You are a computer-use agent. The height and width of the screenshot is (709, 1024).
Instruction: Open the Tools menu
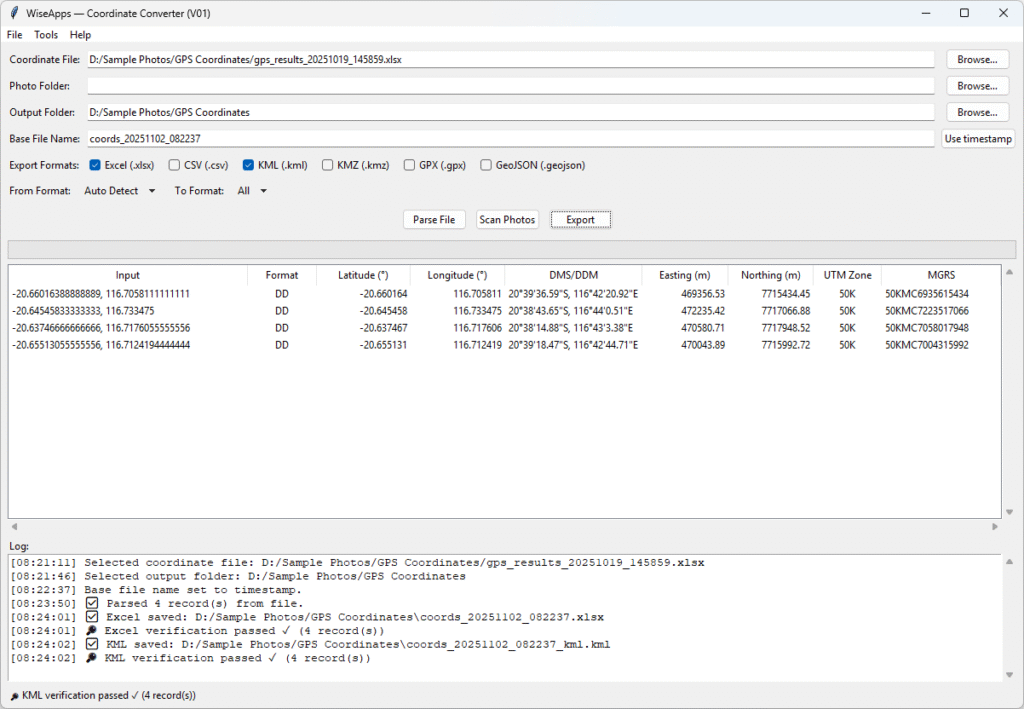click(45, 34)
